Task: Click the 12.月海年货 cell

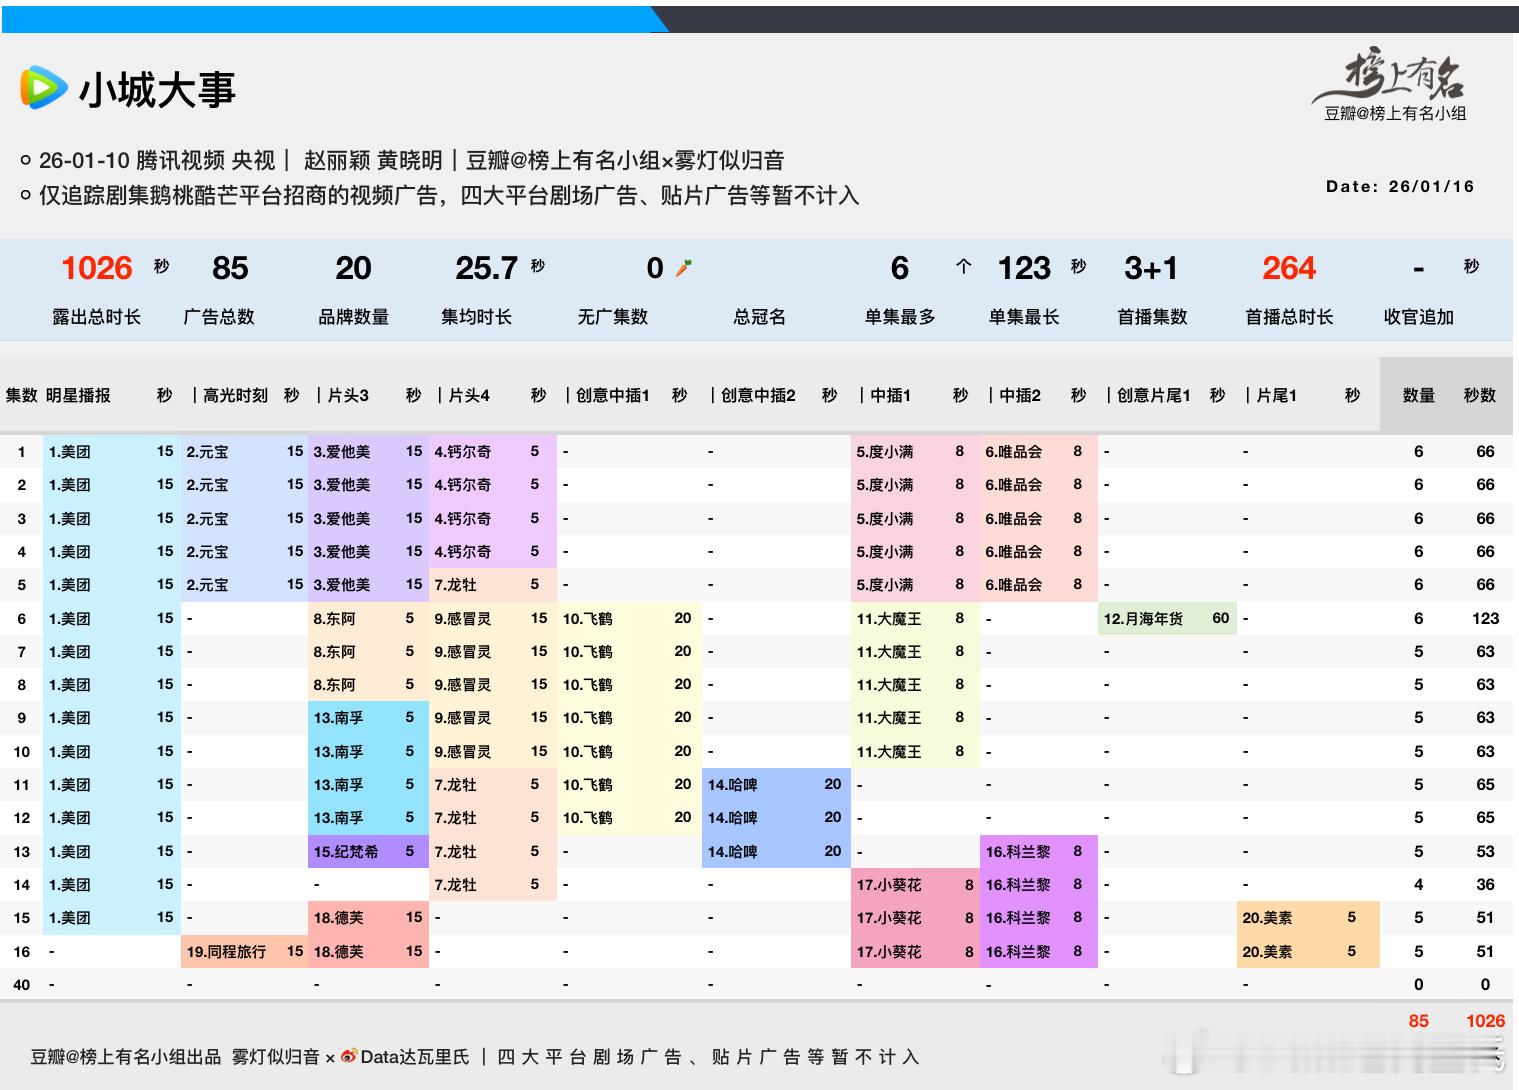Action: click(x=1143, y=619)
